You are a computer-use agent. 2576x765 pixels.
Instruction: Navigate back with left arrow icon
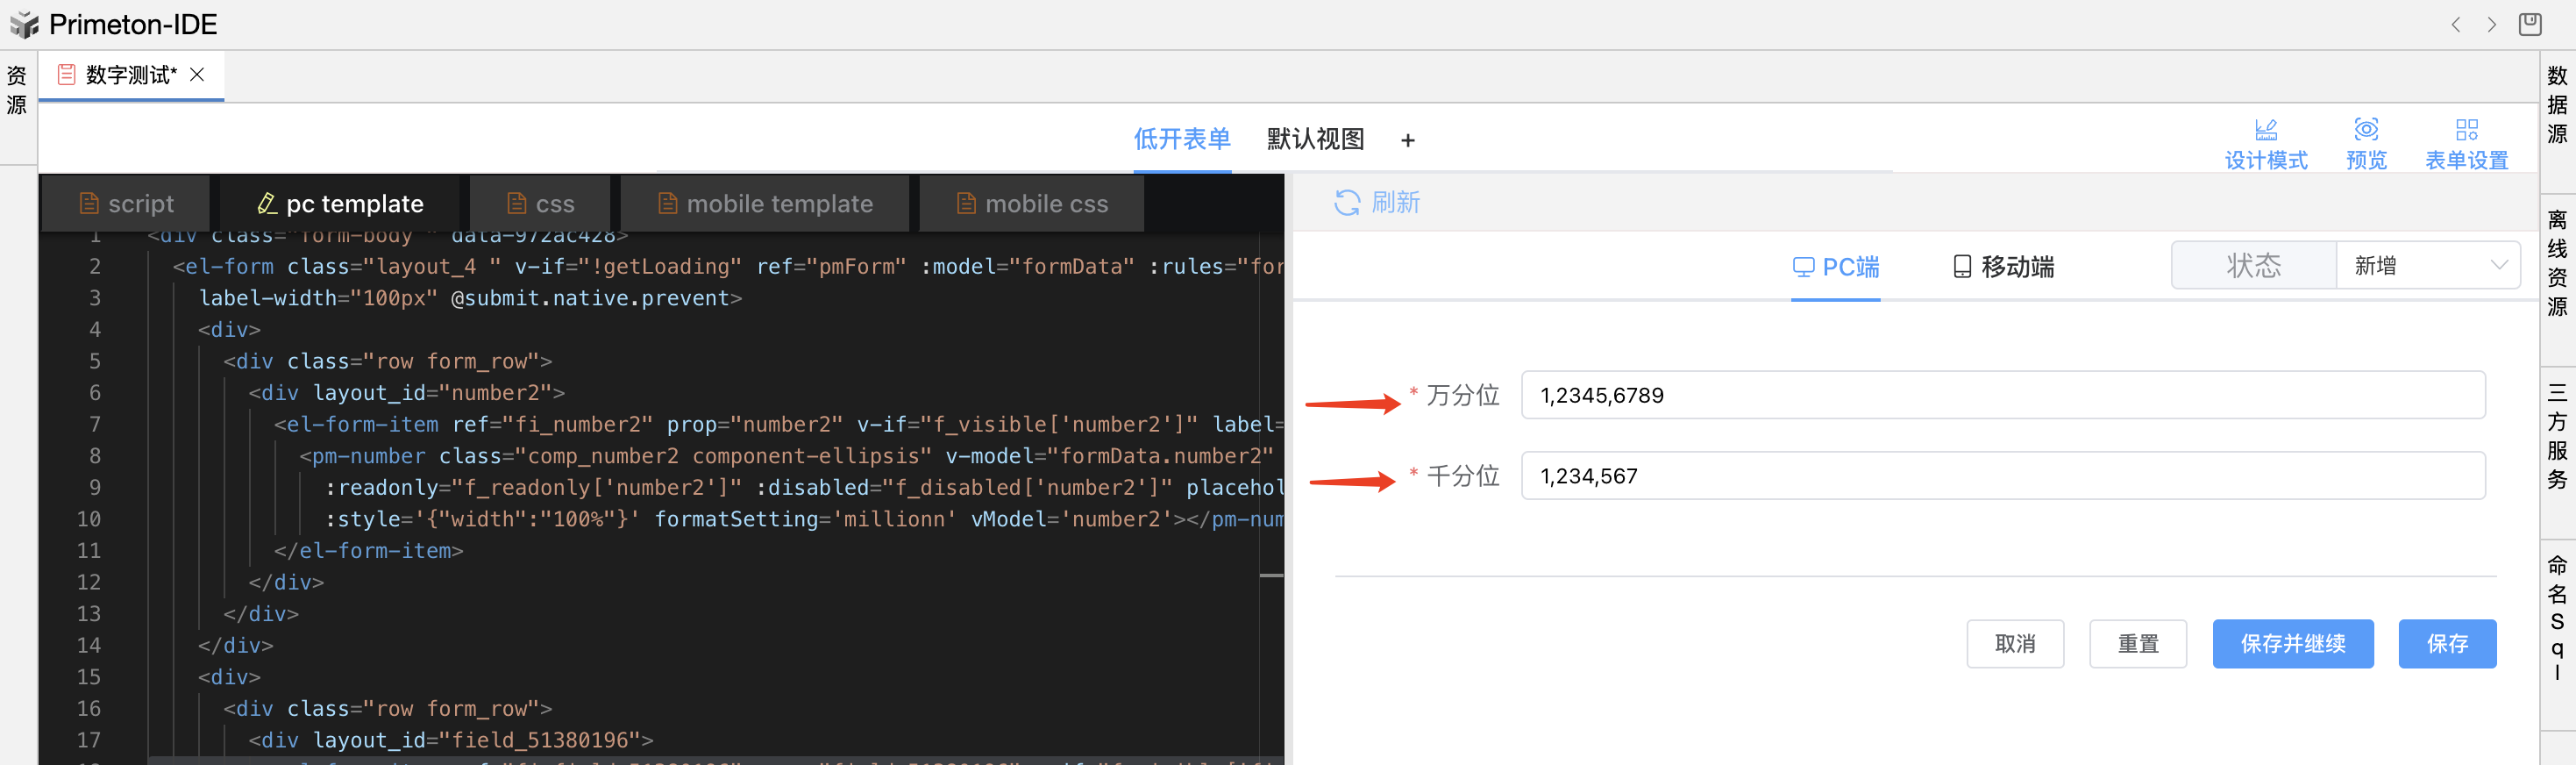2456,25
